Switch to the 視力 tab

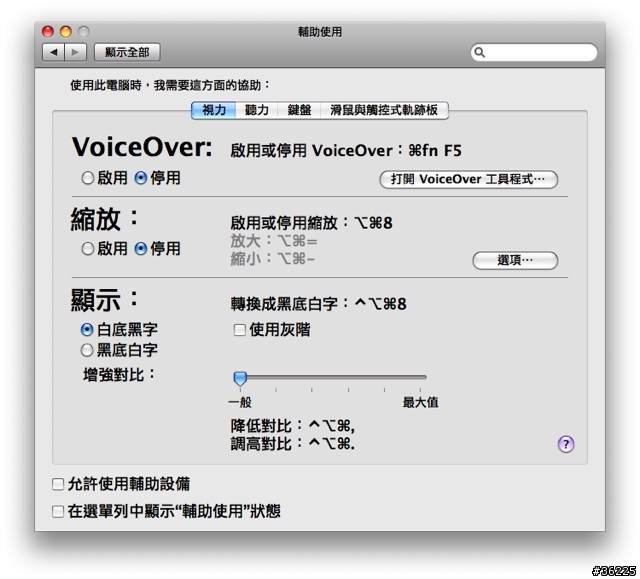pos(214,110)
